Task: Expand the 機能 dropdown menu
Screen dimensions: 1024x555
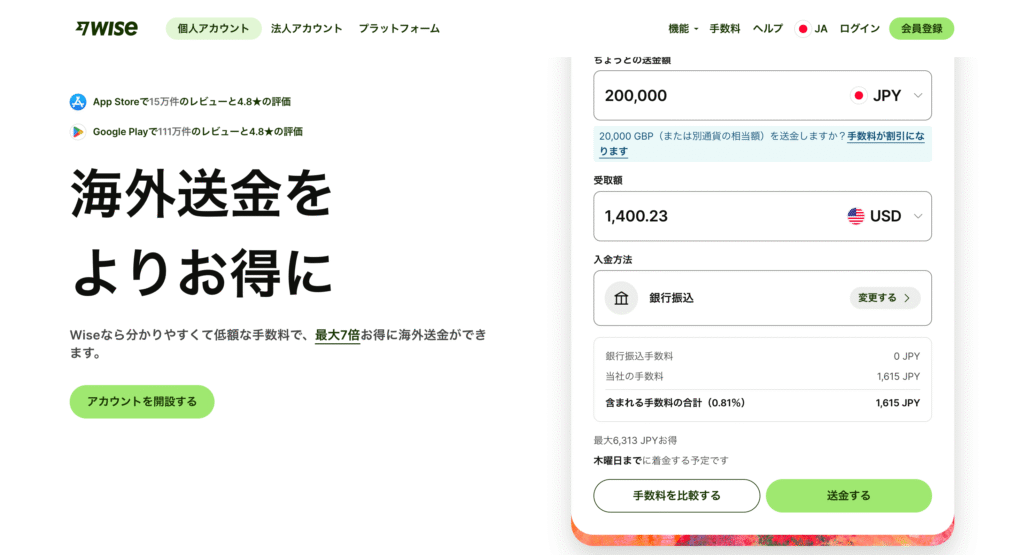Action: tap(682, 29)
